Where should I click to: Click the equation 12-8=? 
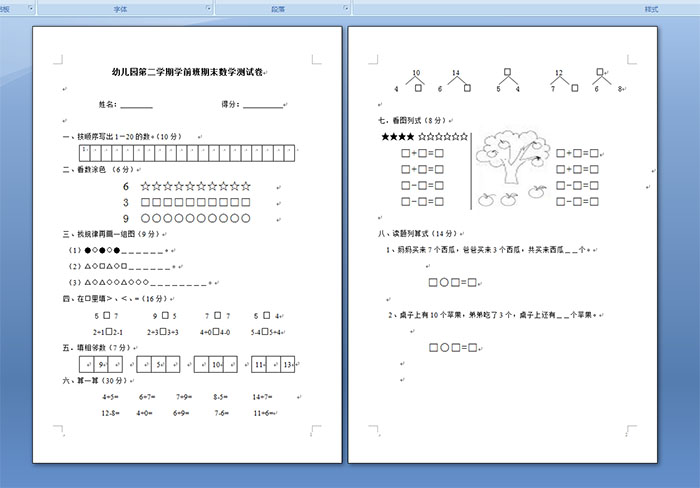[110, 413]
